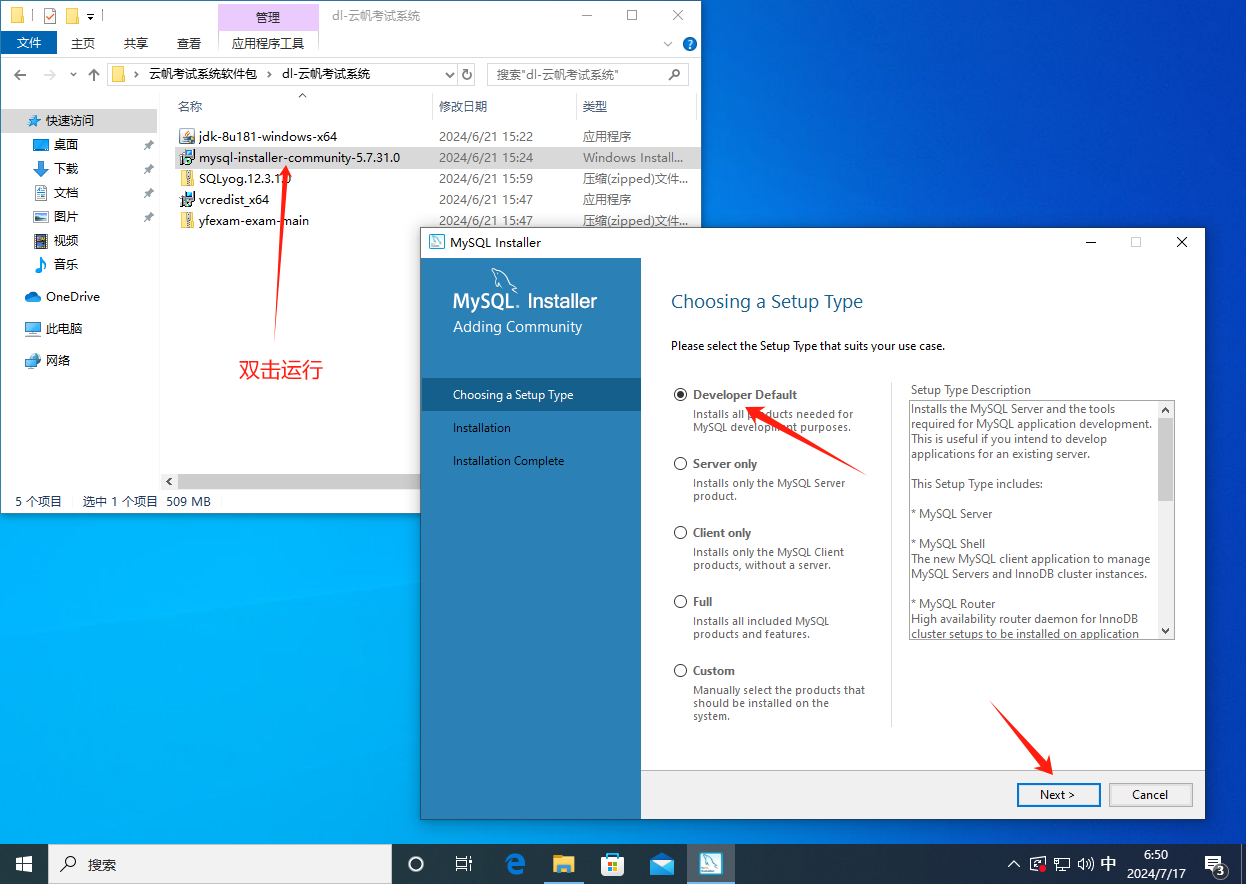Select Custom setup type radio button
Viewport: 1246px width, 884px height.
681,671
